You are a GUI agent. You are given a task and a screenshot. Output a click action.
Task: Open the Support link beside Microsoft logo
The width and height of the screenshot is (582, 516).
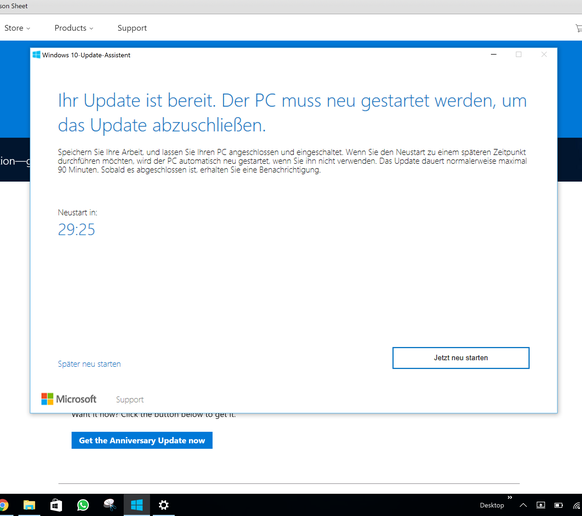point(130,400)
